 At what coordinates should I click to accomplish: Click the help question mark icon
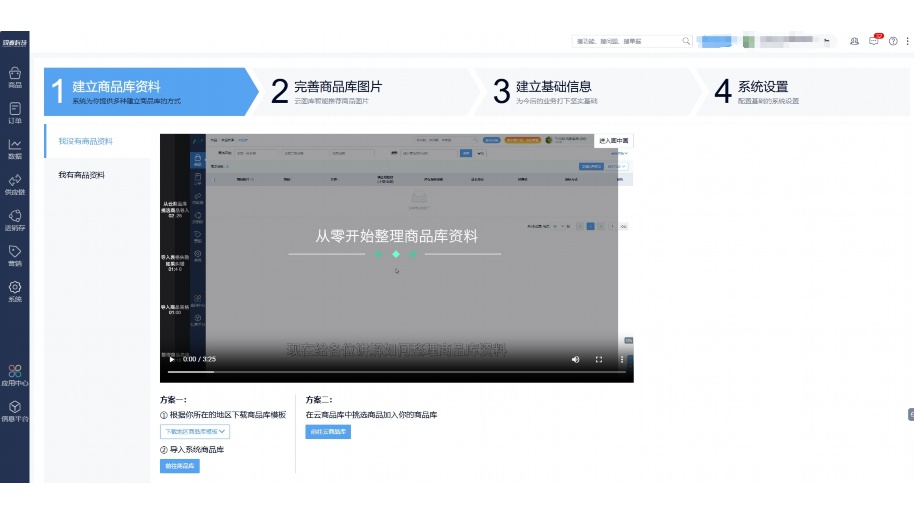(x=893, y=41)
